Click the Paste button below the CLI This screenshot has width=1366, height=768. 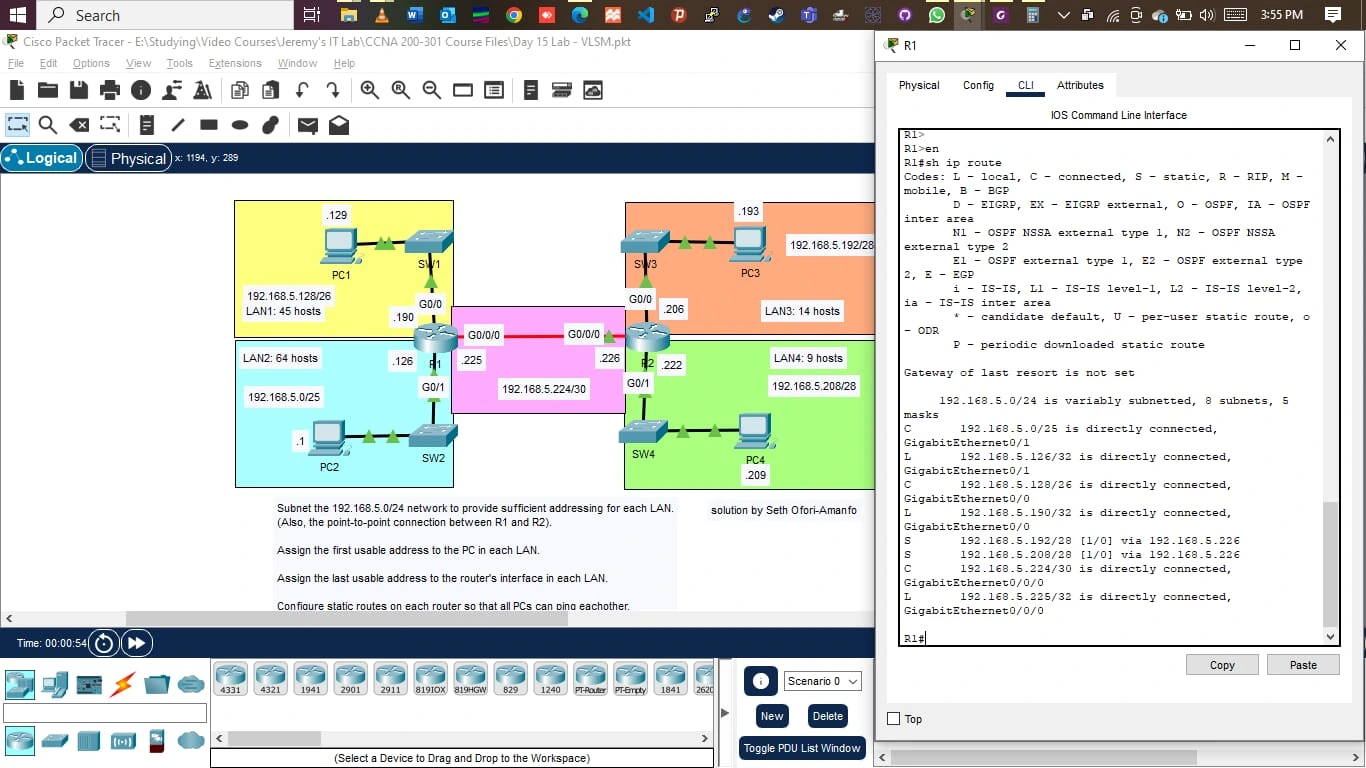tap(1303, 665)
